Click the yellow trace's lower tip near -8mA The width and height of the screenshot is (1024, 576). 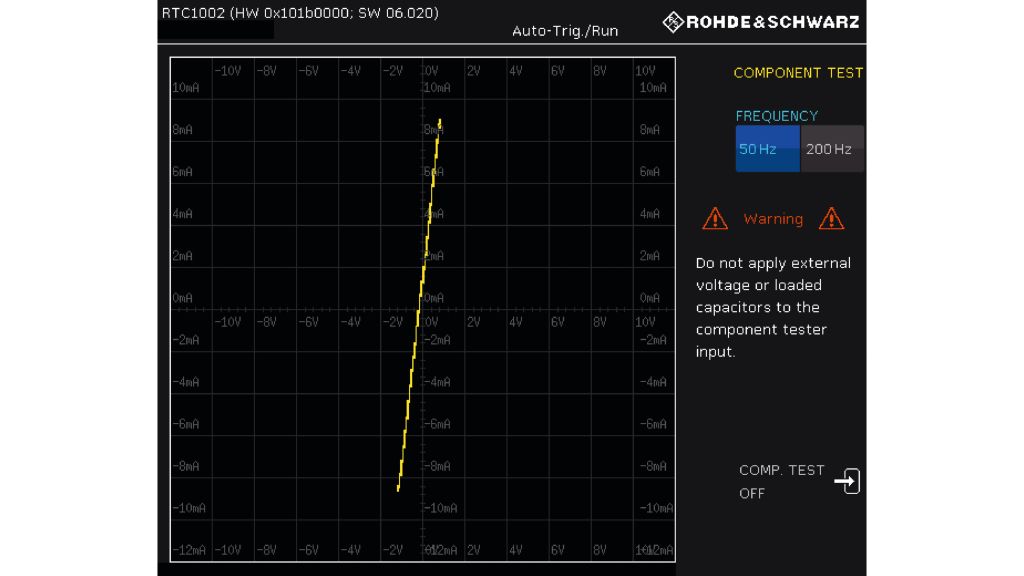click(399, 487)
